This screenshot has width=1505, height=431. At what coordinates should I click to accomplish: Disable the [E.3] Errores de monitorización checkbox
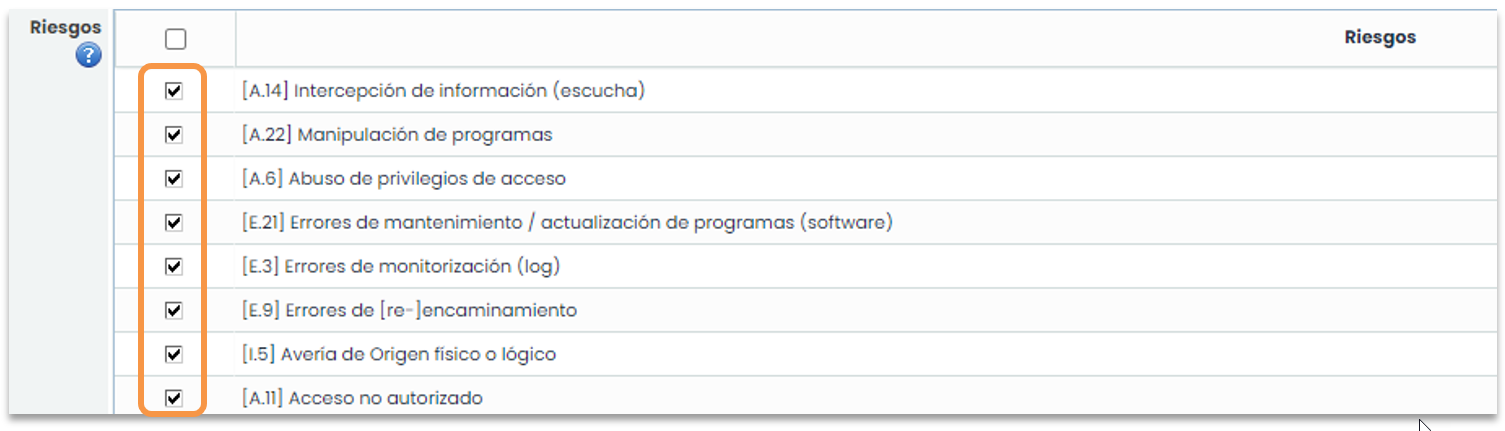(174, 266)
